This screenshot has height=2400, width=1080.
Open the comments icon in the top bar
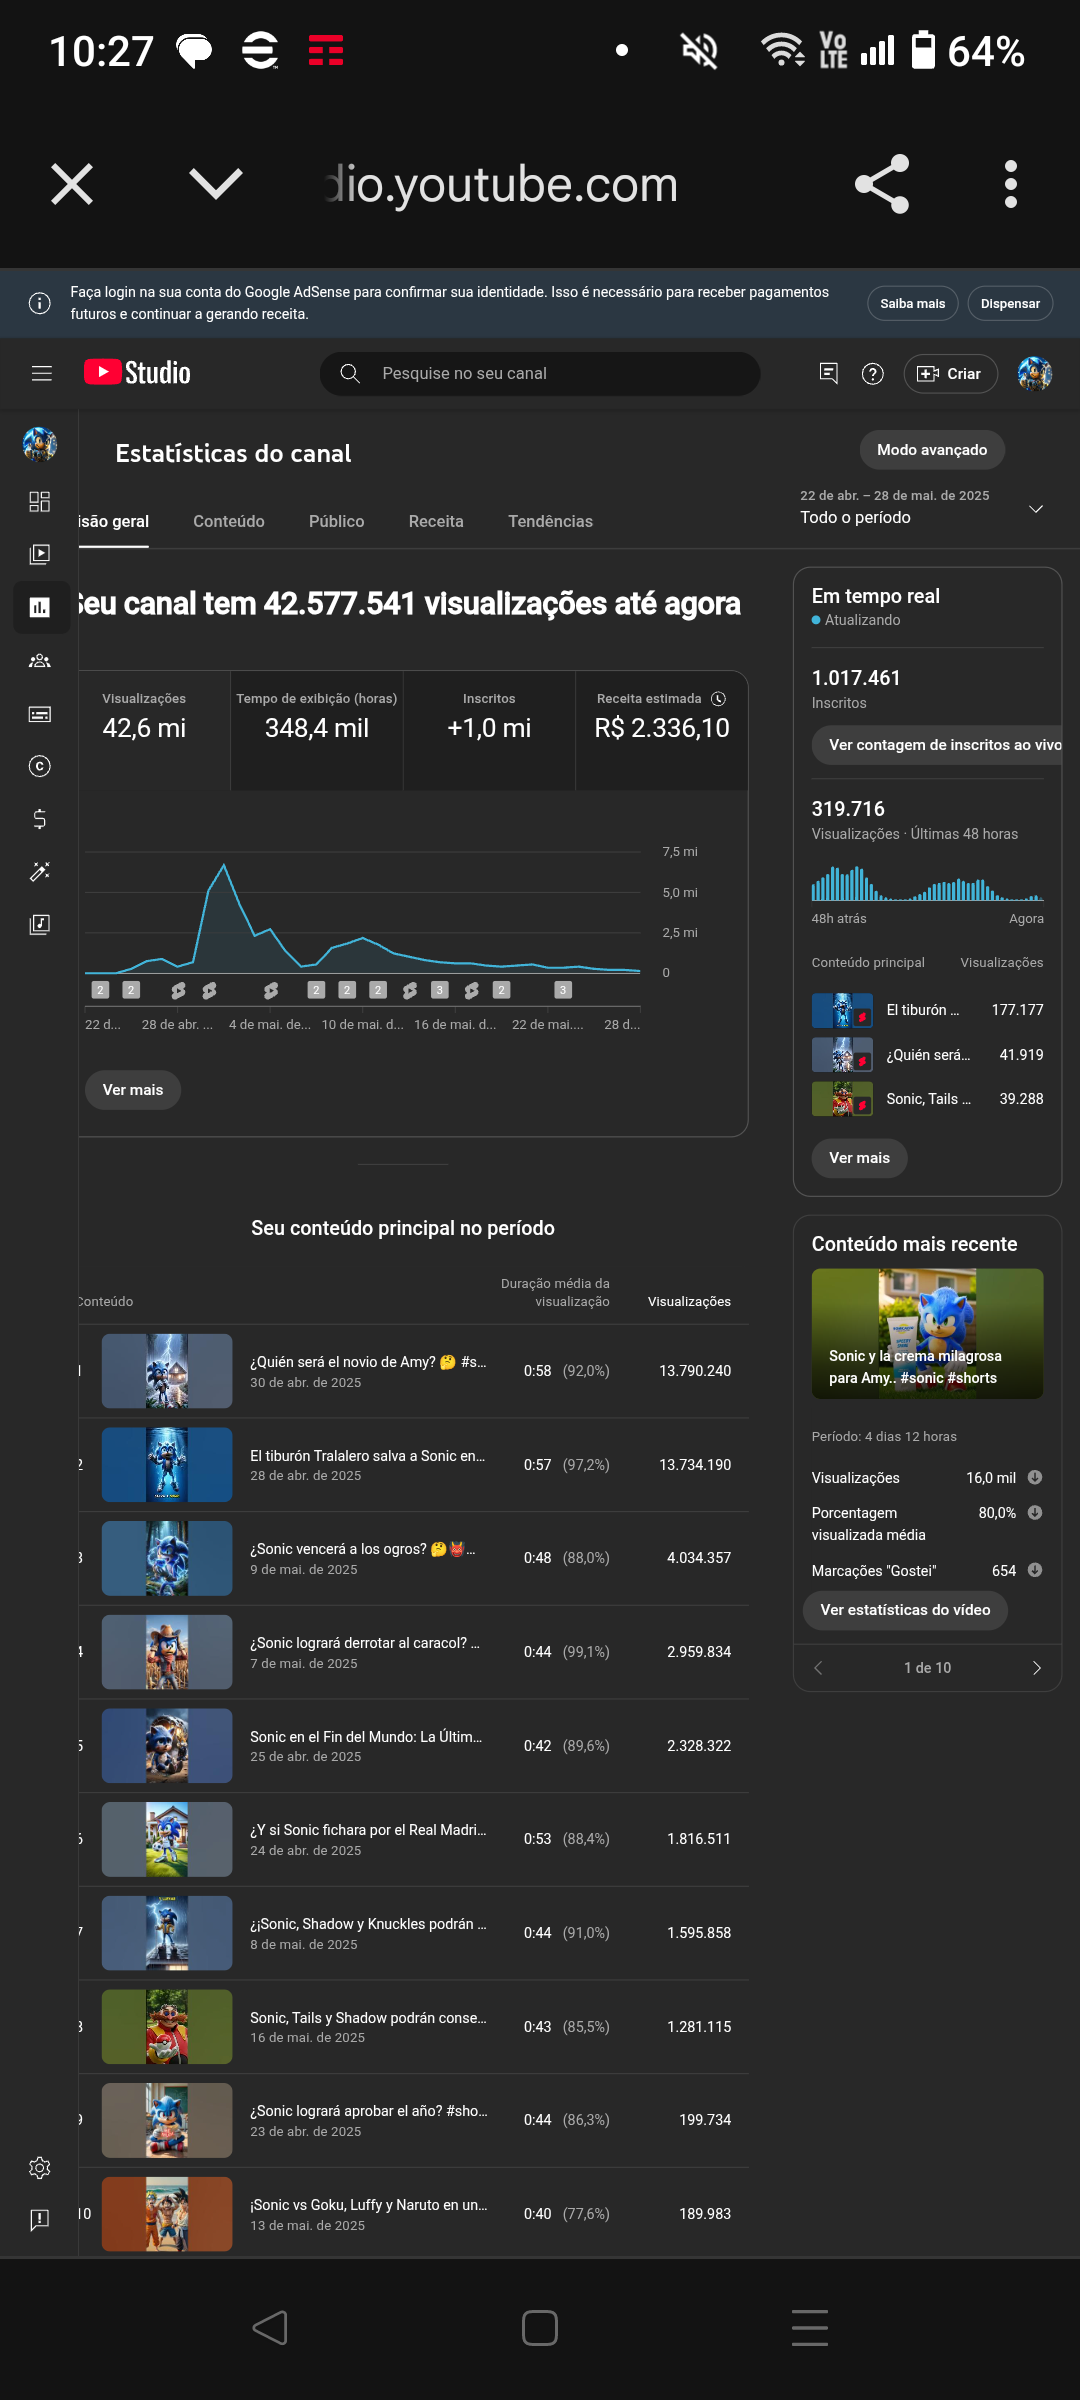(828, 373)
